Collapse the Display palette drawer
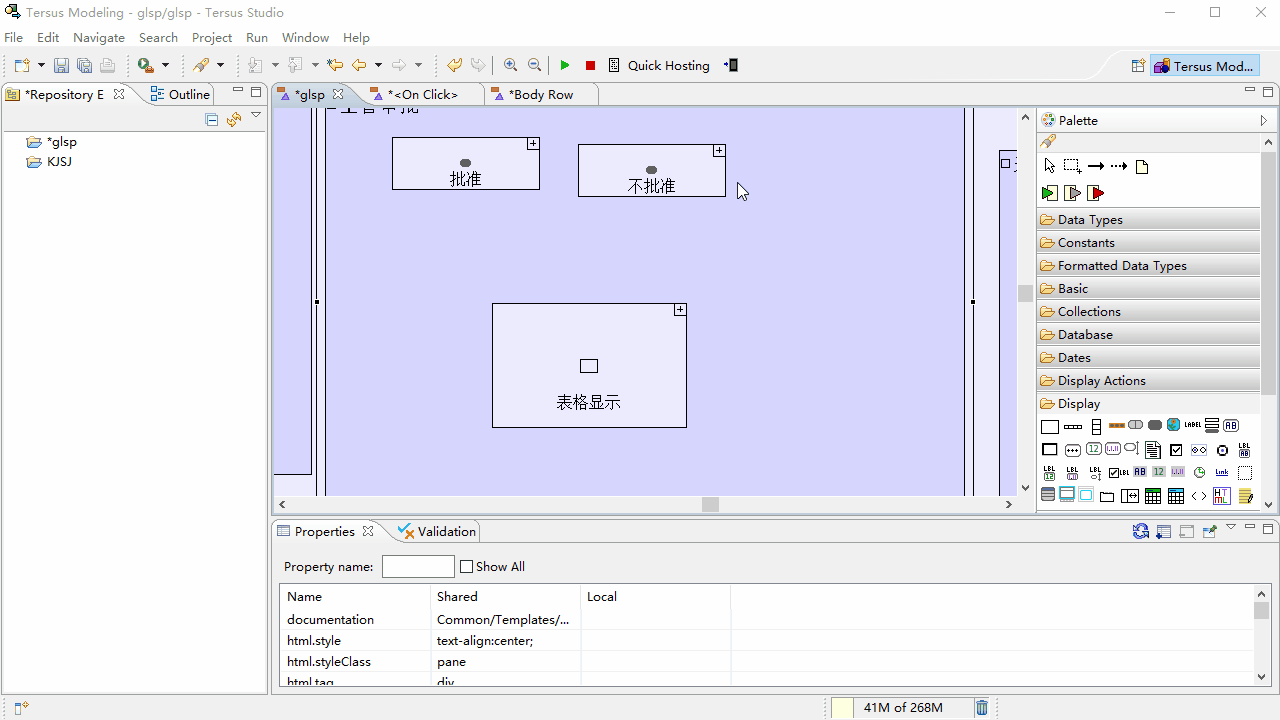1280x720 pixels. click(1149, 403)
